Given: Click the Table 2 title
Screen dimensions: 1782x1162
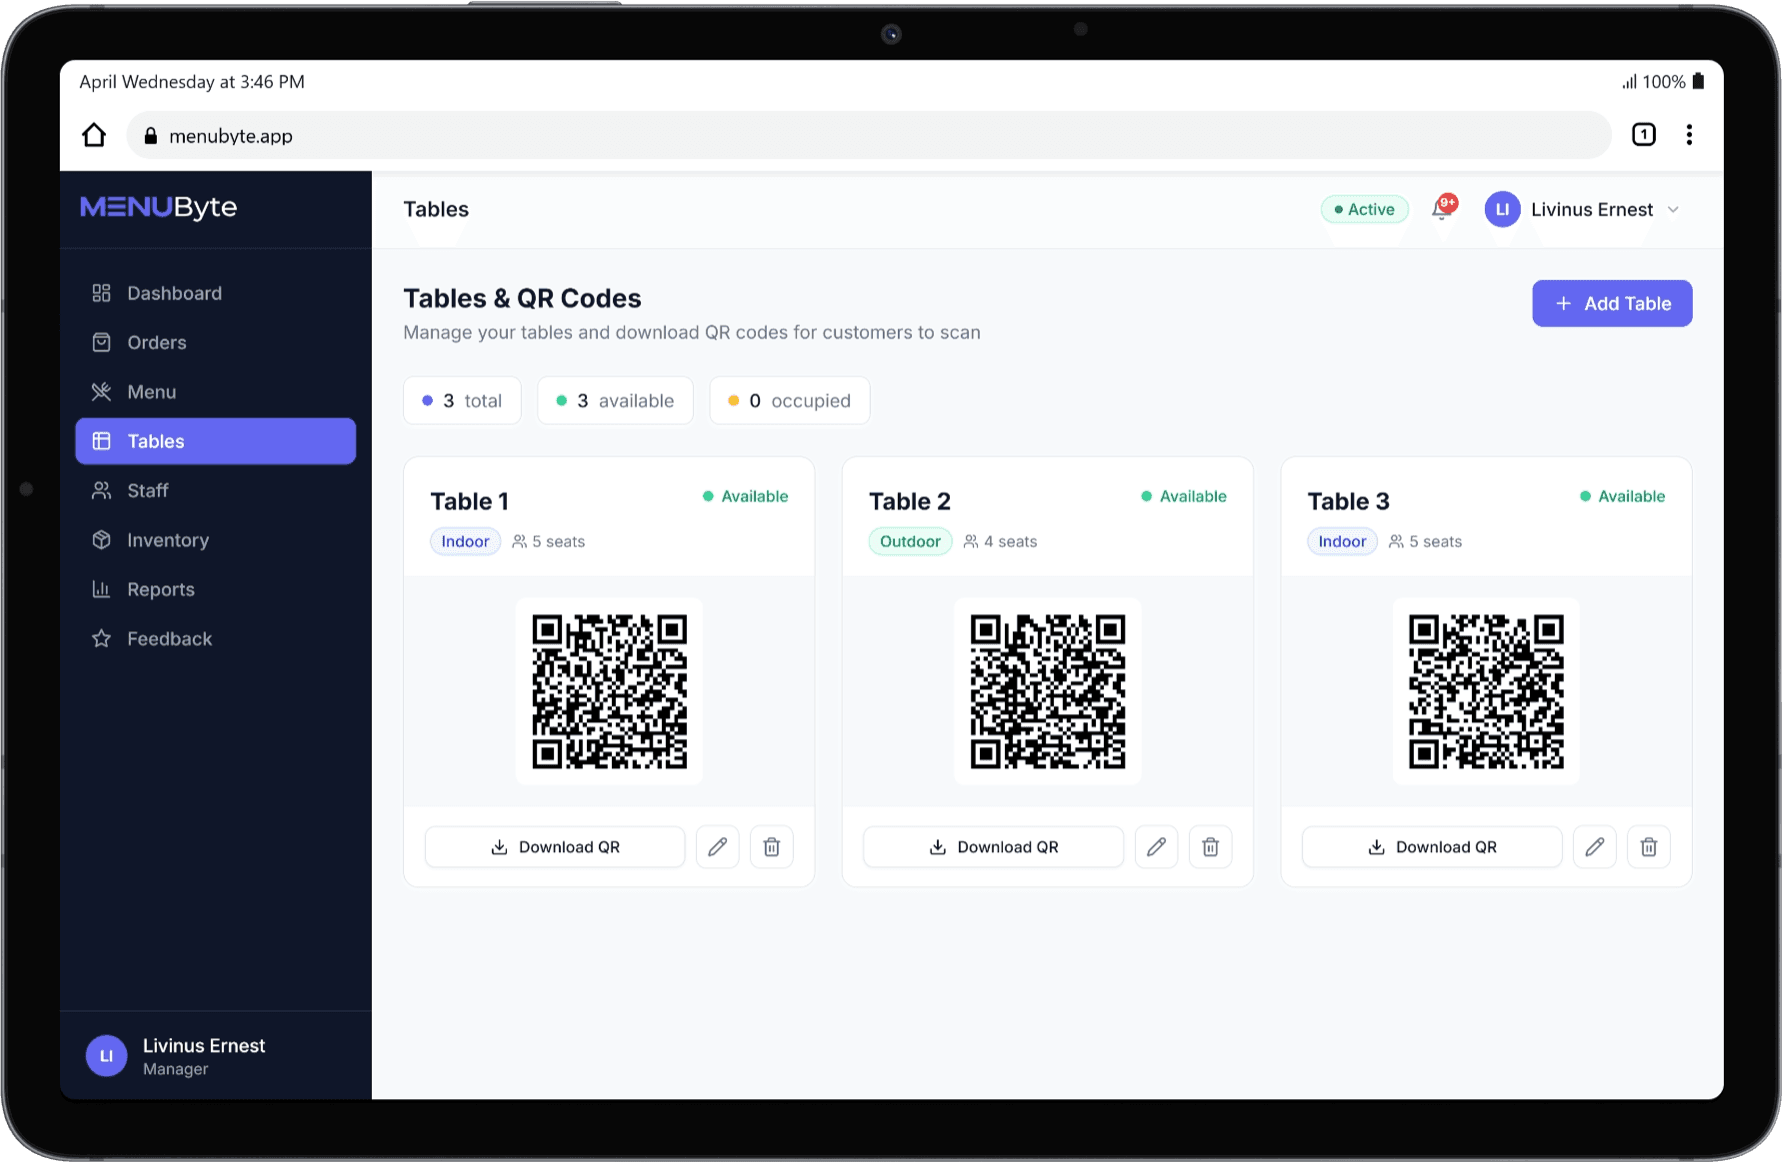Looking at the screenshot, I should (909, 501).
